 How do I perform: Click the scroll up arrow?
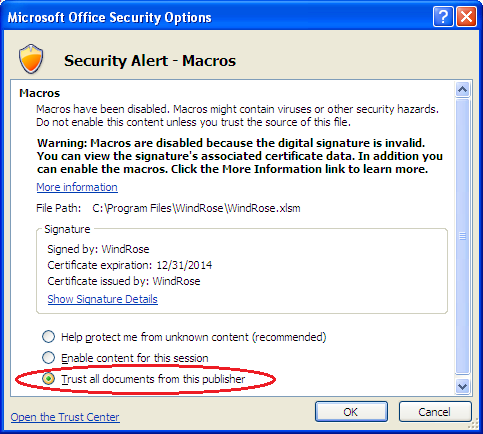[462, 89]
